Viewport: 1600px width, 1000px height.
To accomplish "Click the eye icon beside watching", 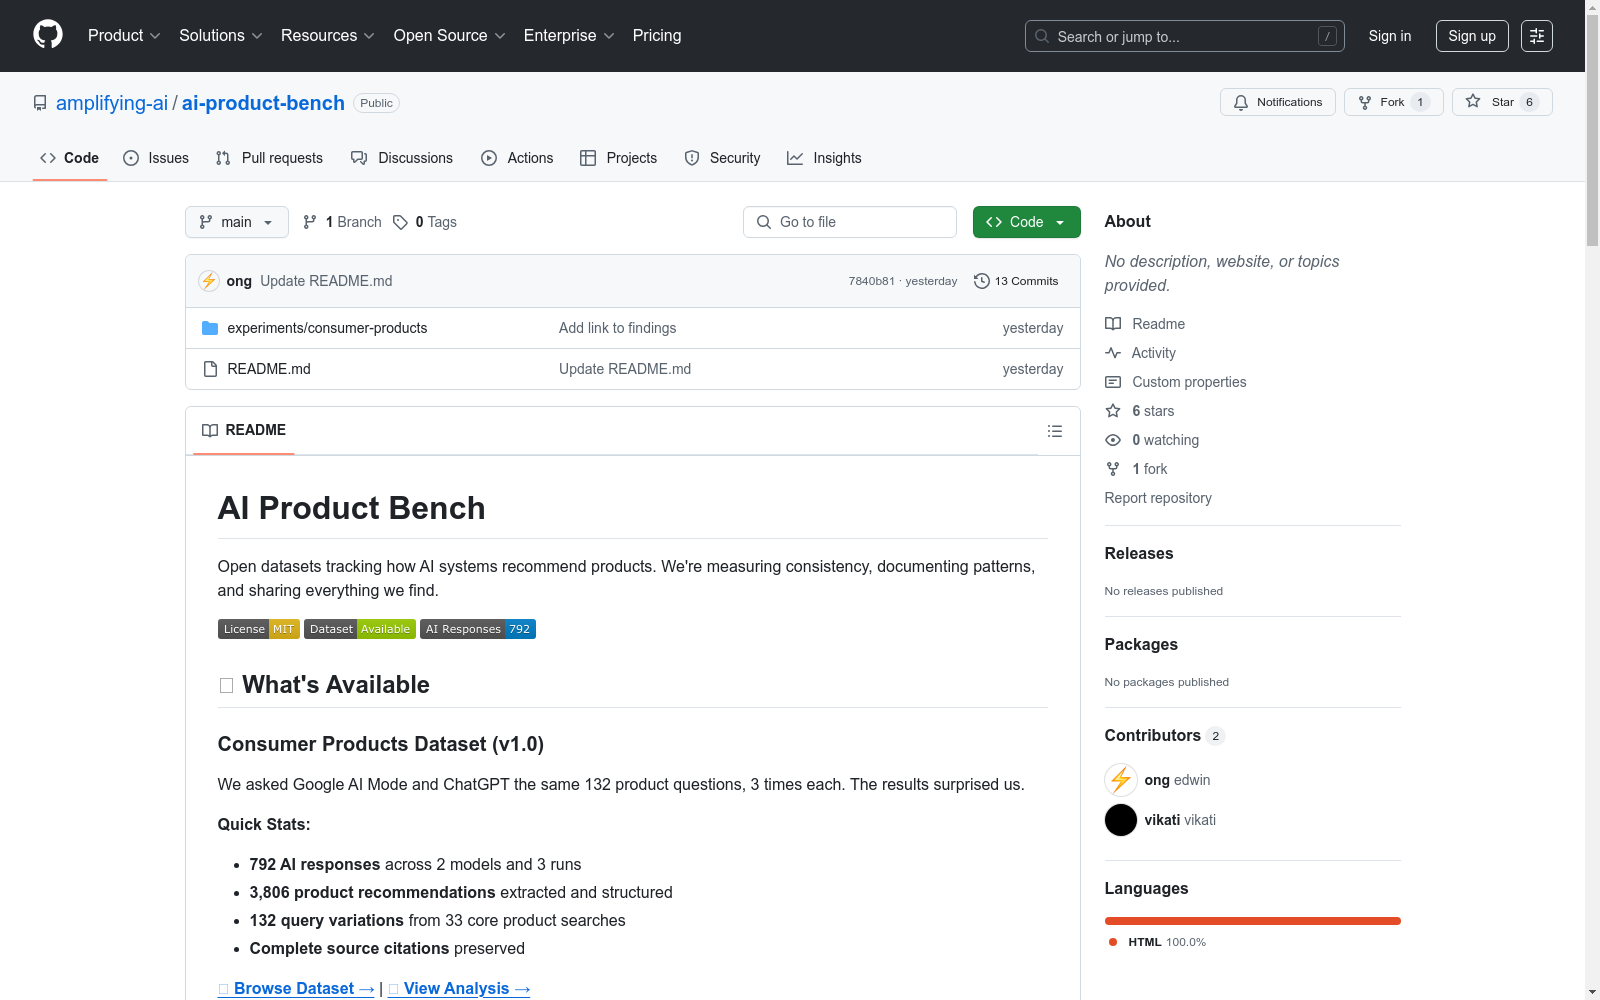I will point(1113,440).
